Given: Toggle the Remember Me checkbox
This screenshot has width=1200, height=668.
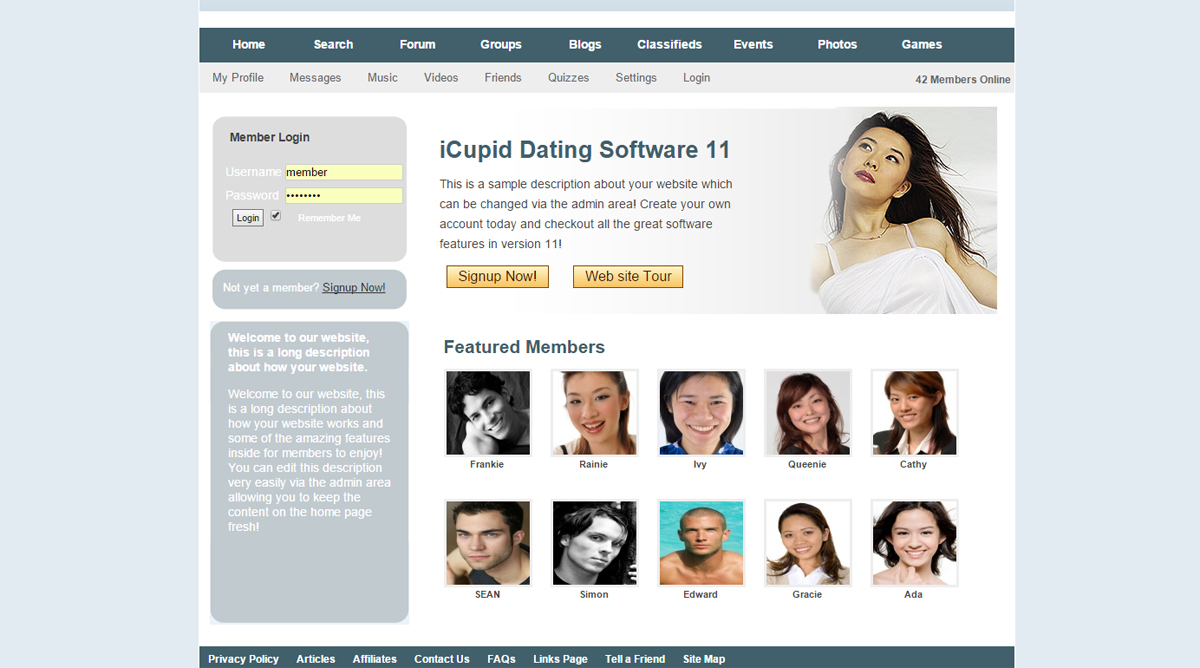Looking at the screenshot, I should pyautogui.click(x=276, y=215).
